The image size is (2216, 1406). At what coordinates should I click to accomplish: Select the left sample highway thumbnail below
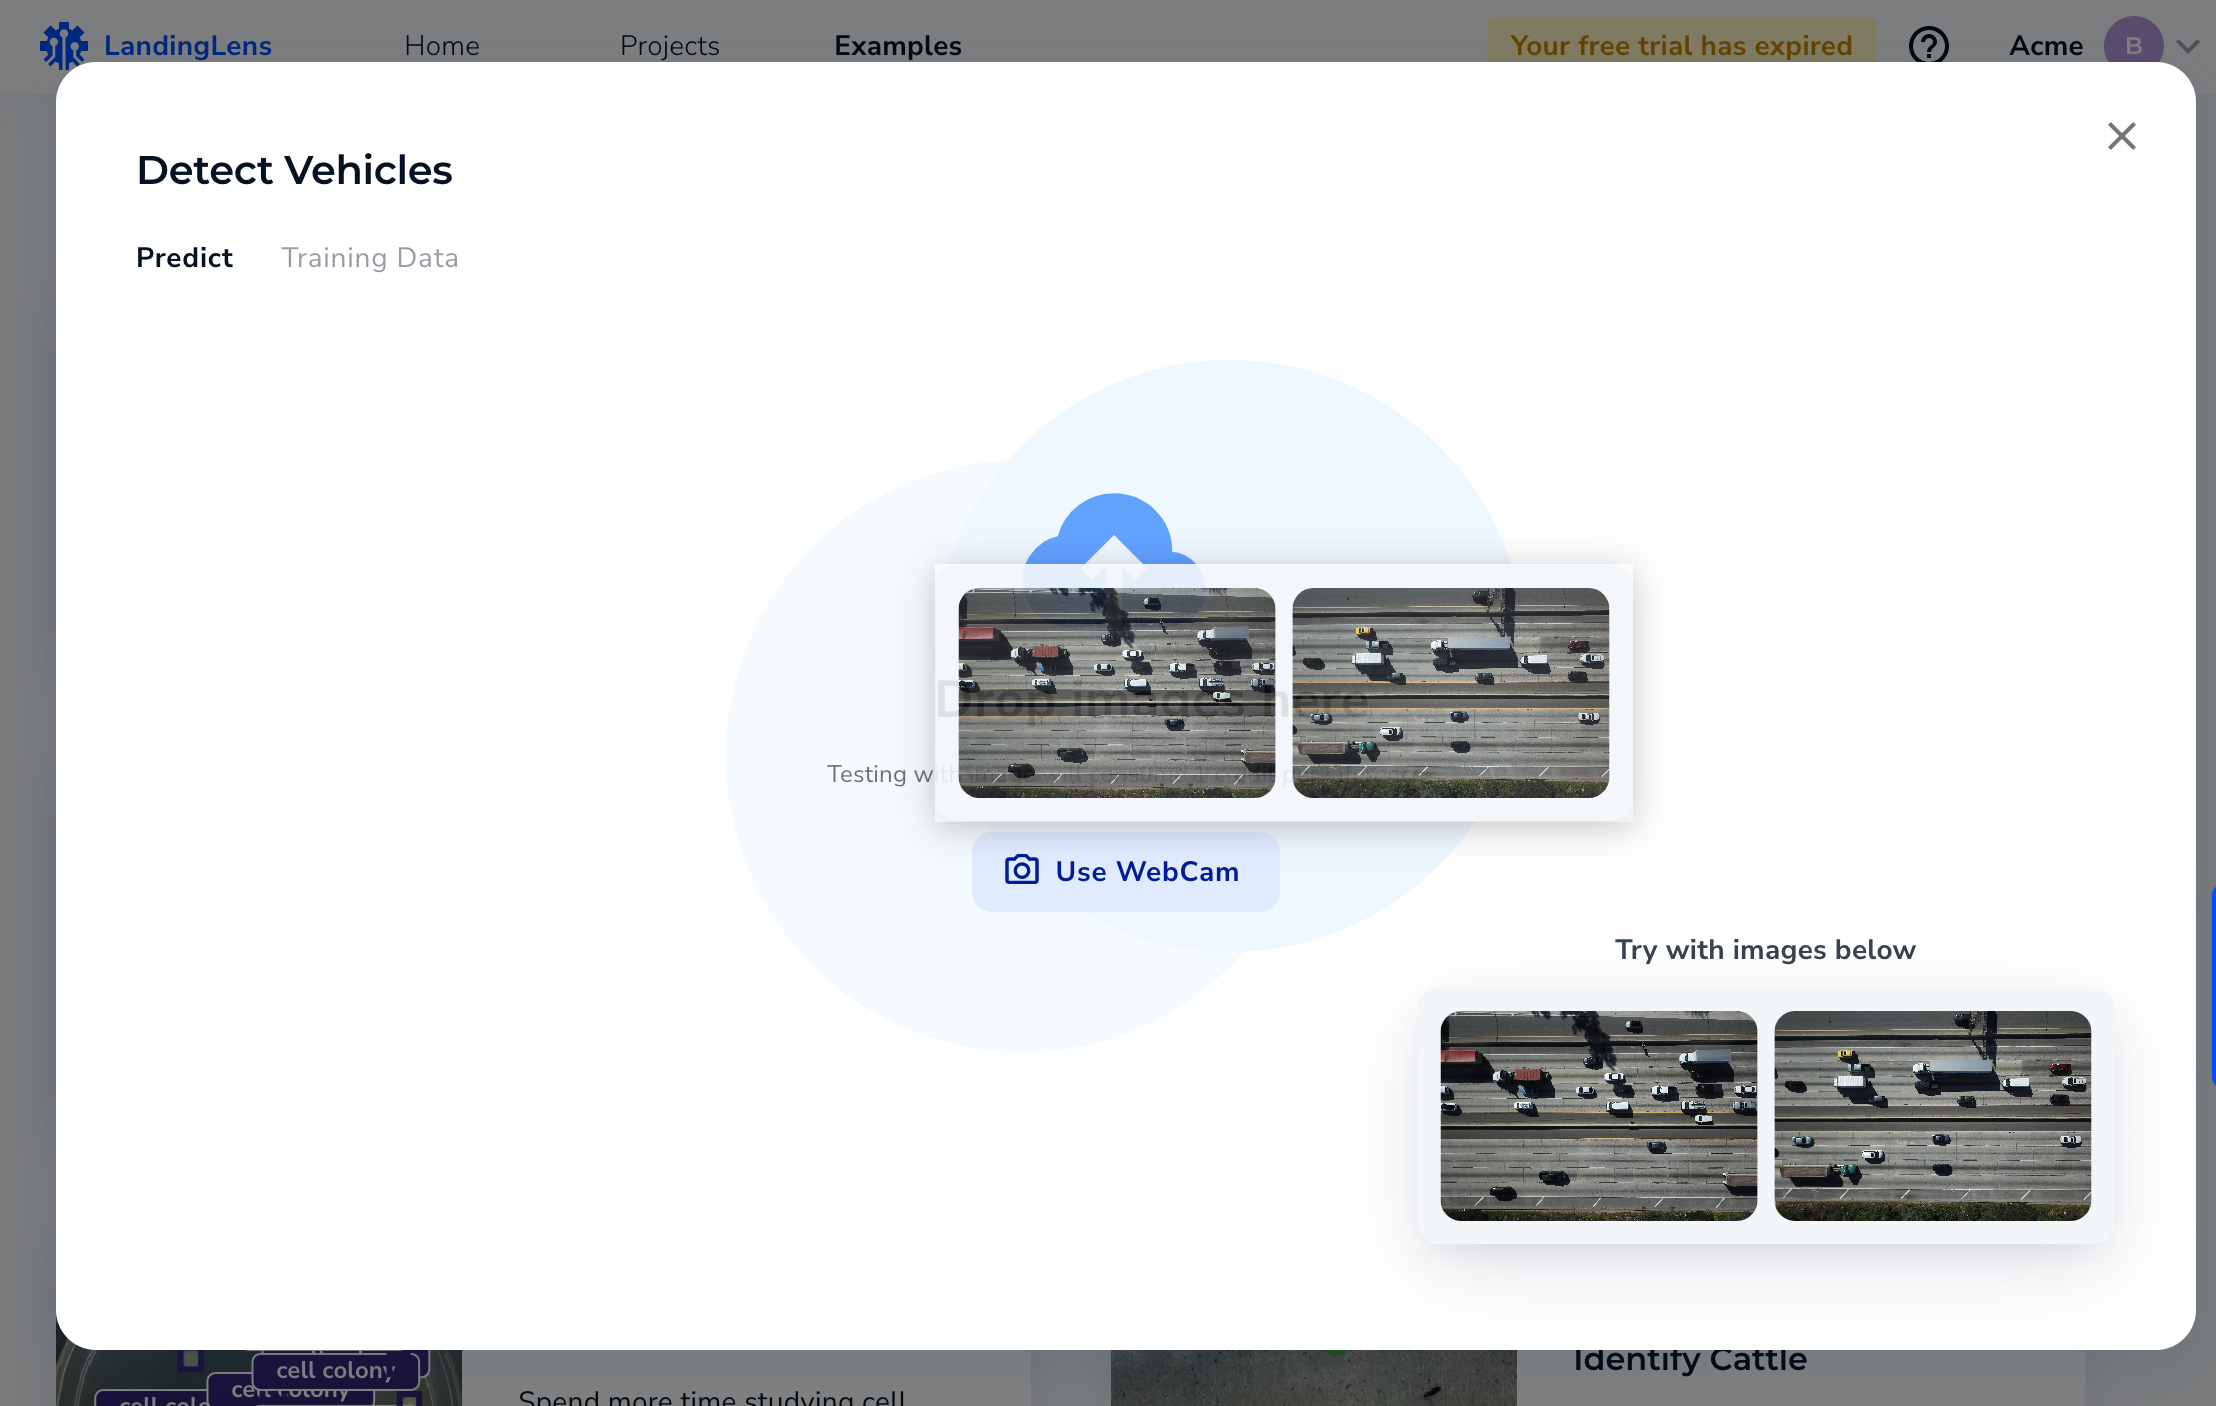(1598, 1115)
